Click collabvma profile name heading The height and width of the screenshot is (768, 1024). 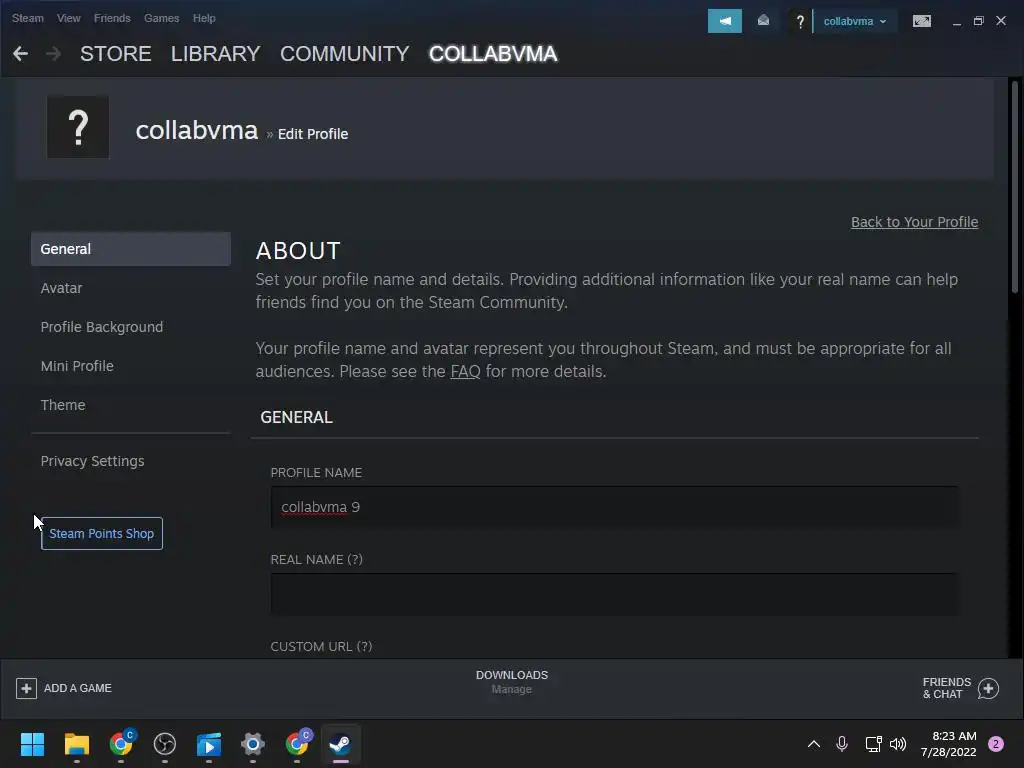(x=197, y=131)
